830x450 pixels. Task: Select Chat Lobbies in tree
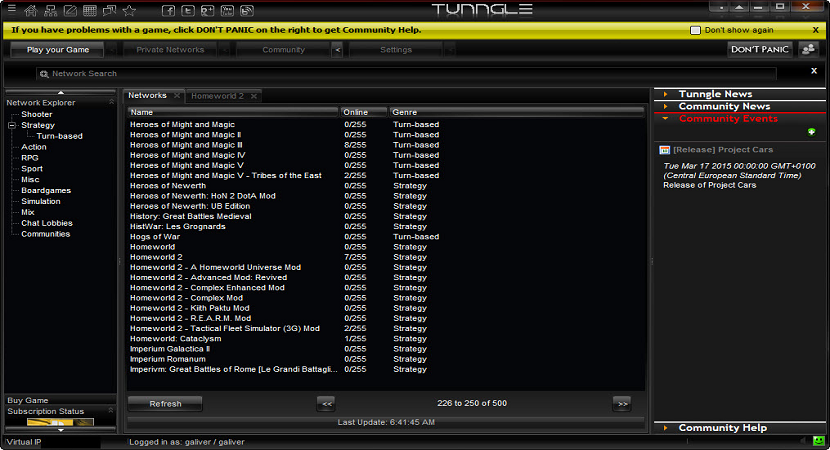click(x=47, y=223)
